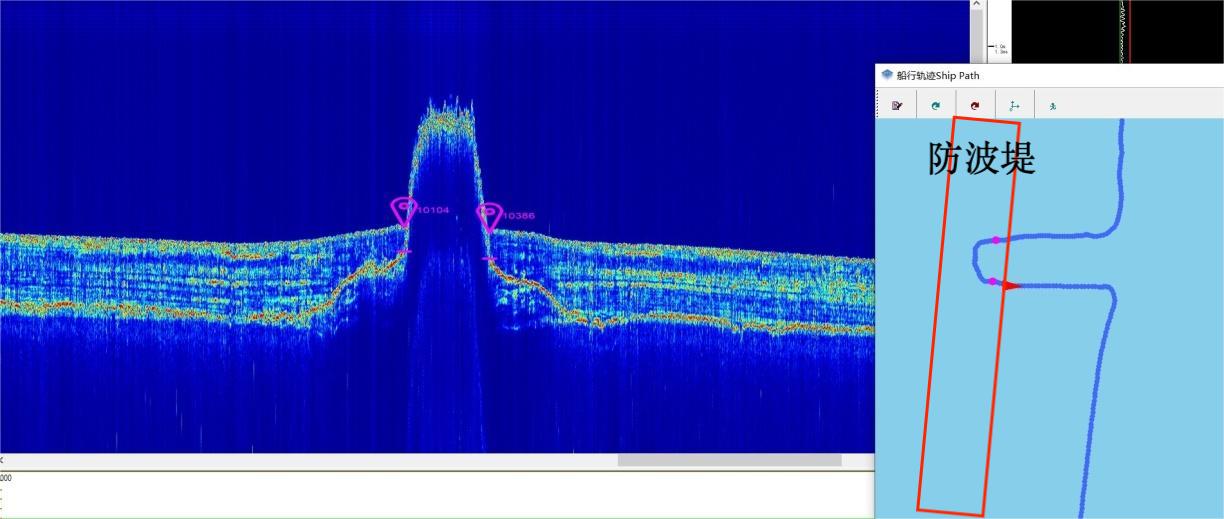Click inside the red breakwater rectangle's lower part
This screenshot has height=519, width=1224.
point(955,440)
